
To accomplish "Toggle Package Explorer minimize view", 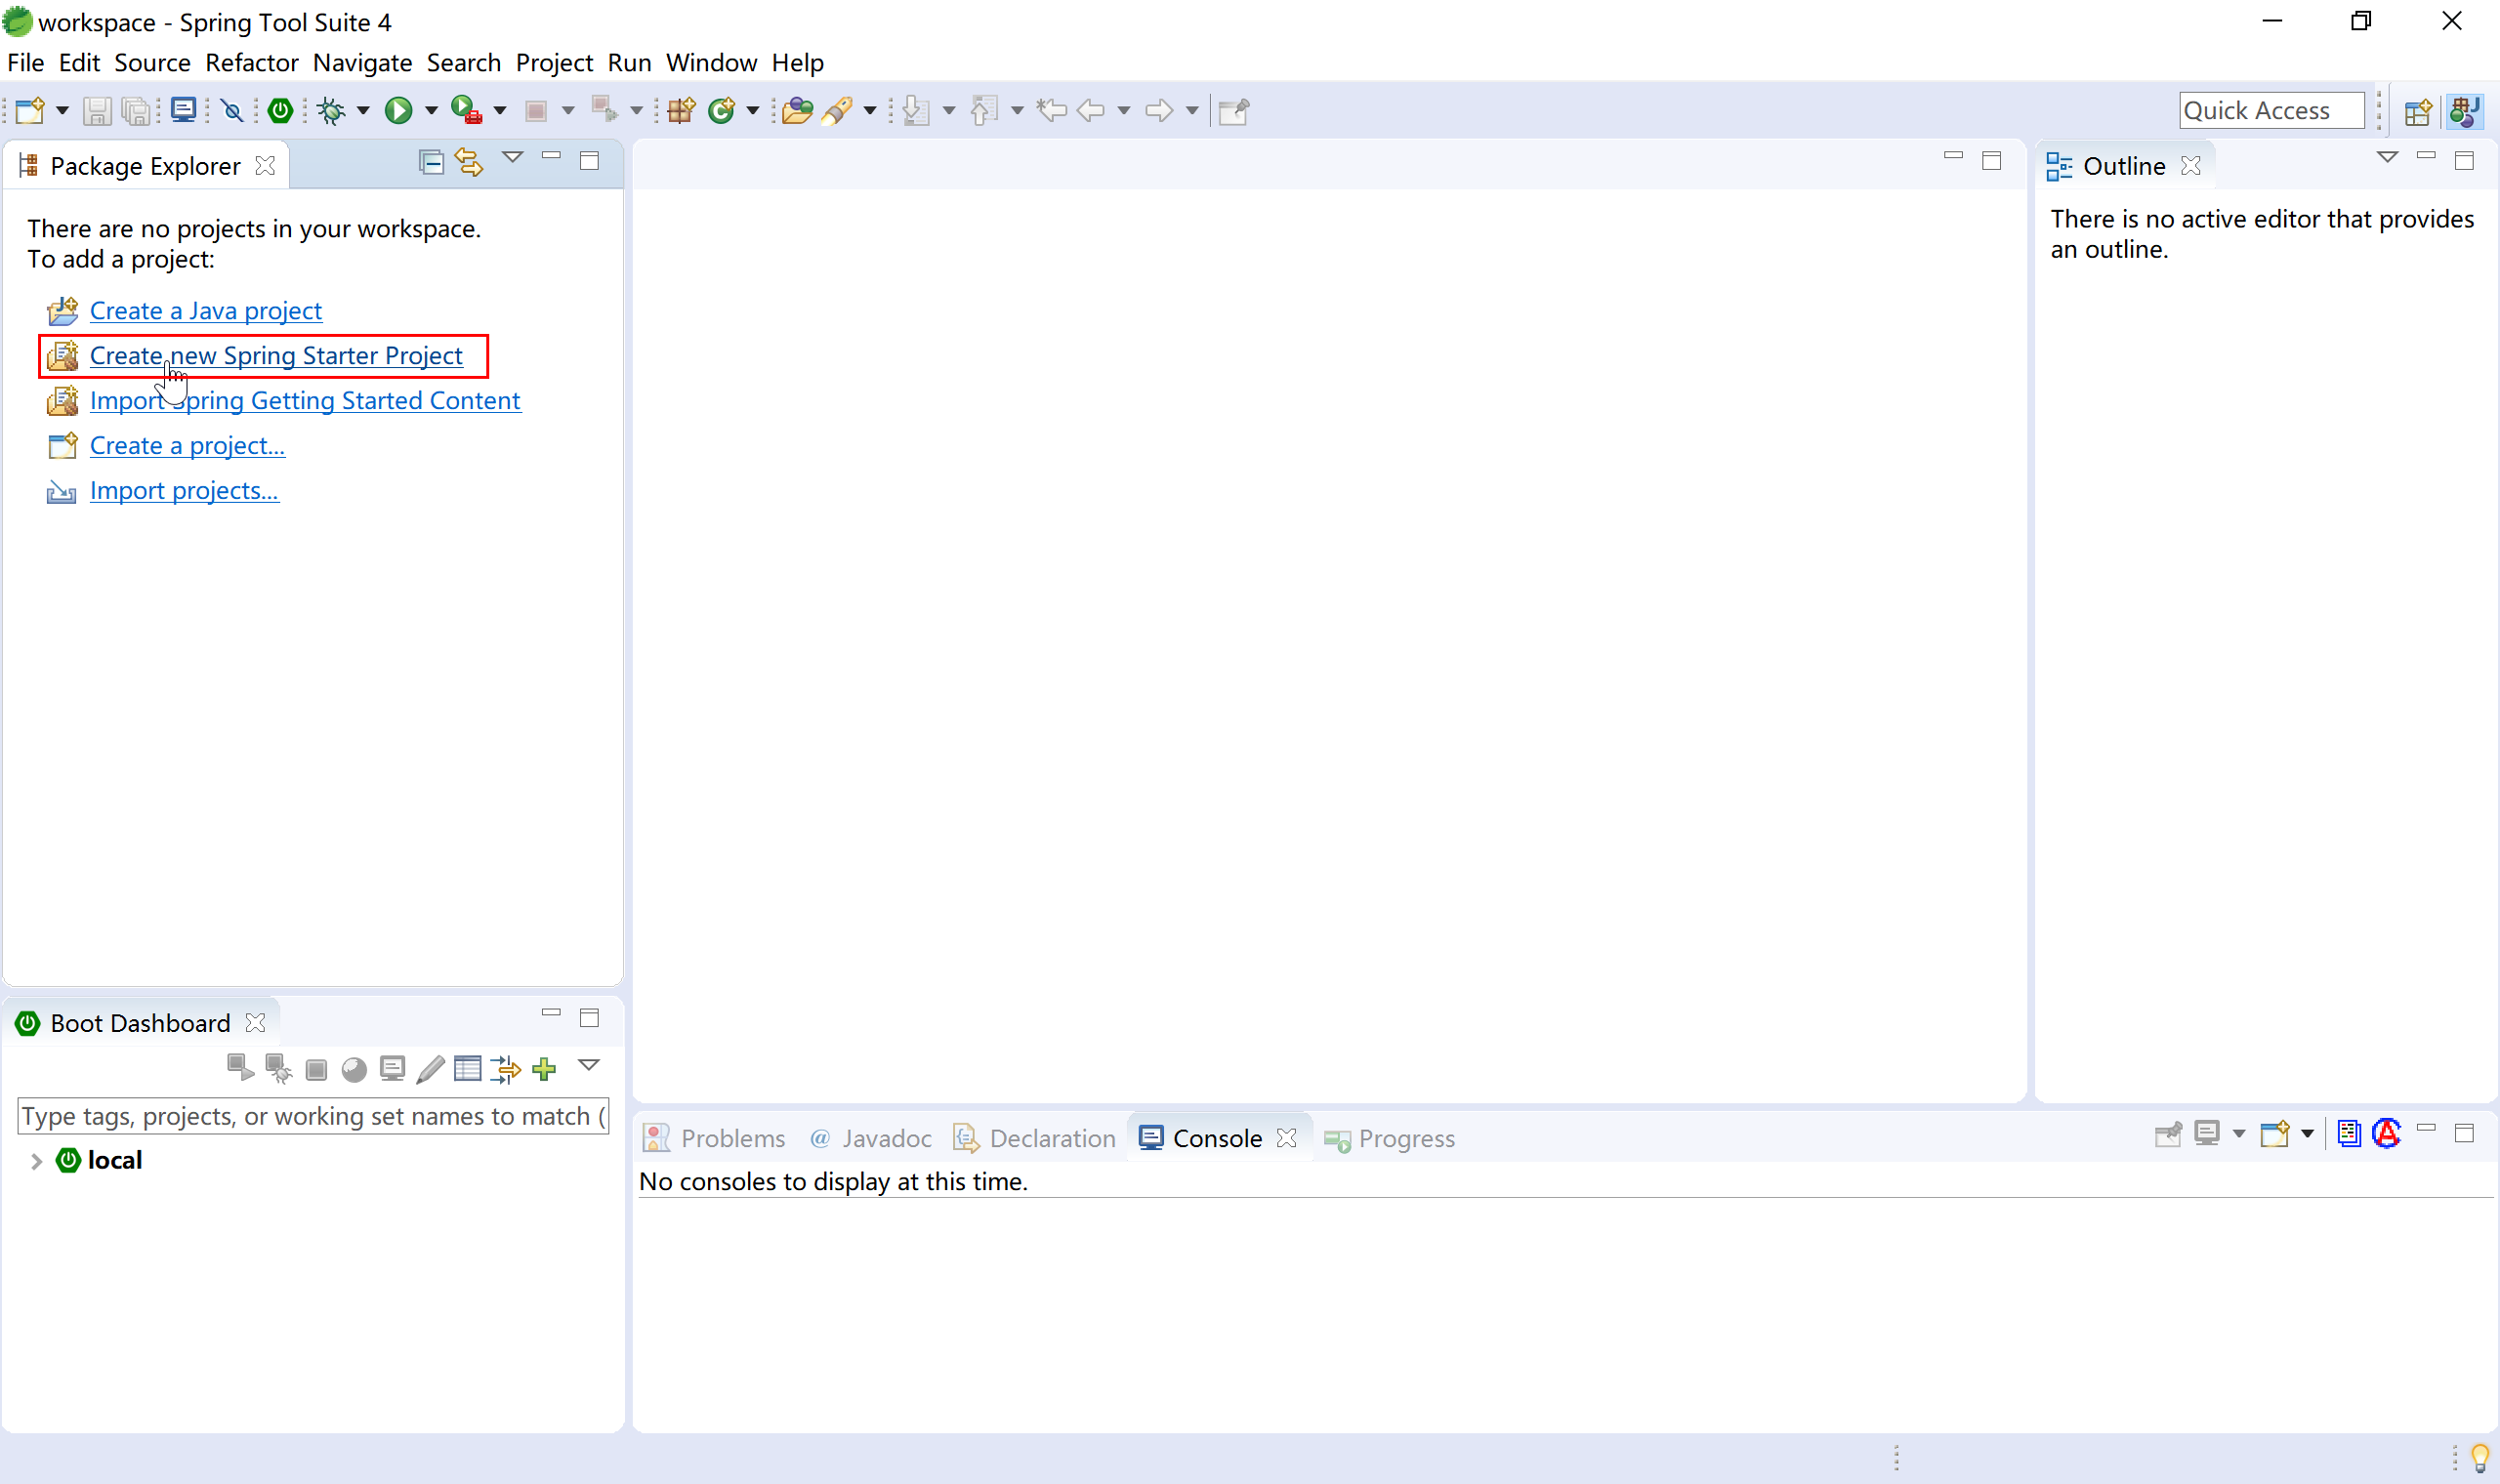I will point(551,161).
